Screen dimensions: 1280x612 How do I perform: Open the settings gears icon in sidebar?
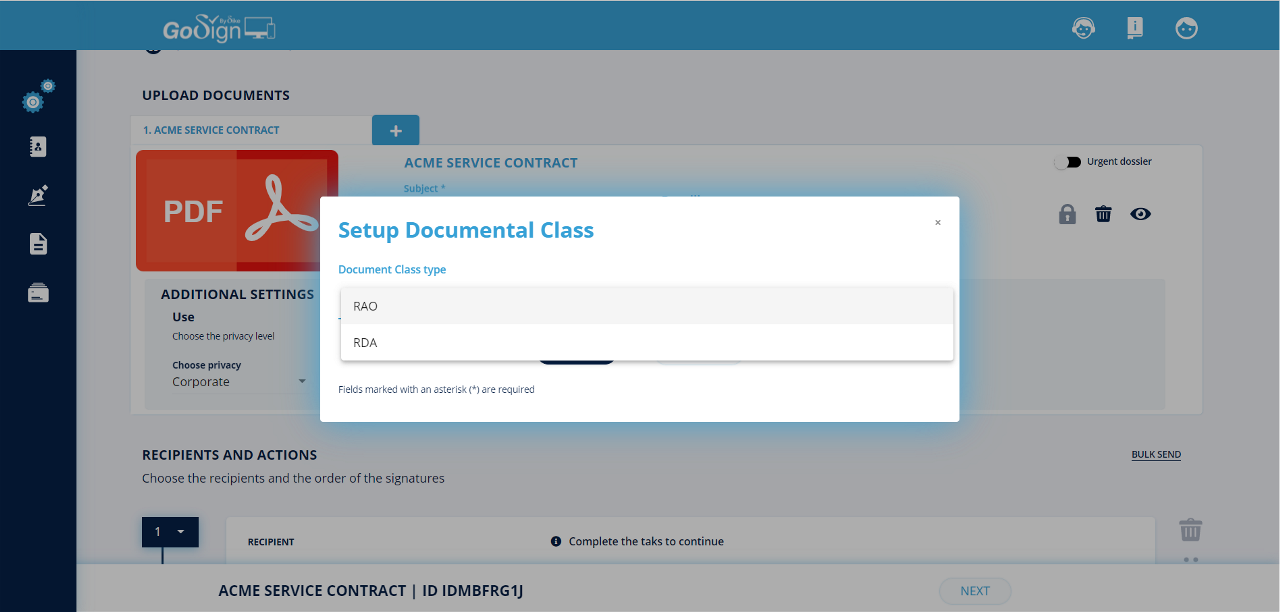coord(38,98)
